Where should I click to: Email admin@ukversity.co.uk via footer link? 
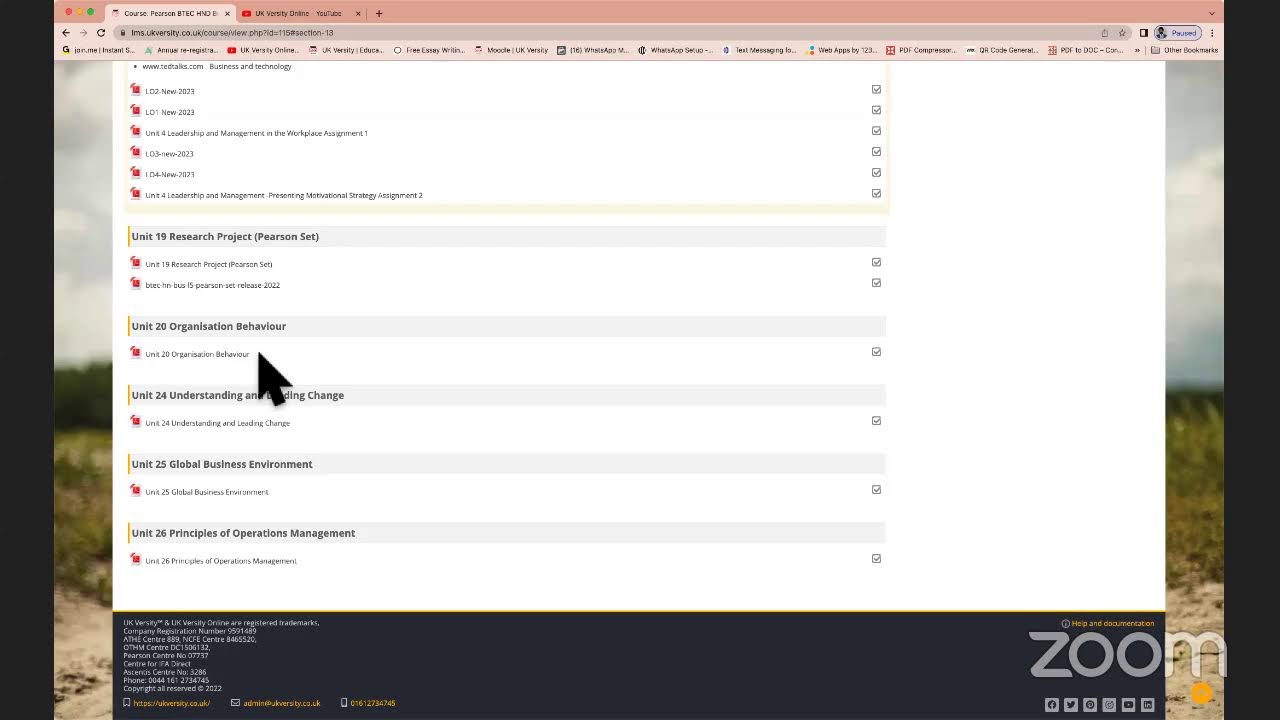point(281,703)
